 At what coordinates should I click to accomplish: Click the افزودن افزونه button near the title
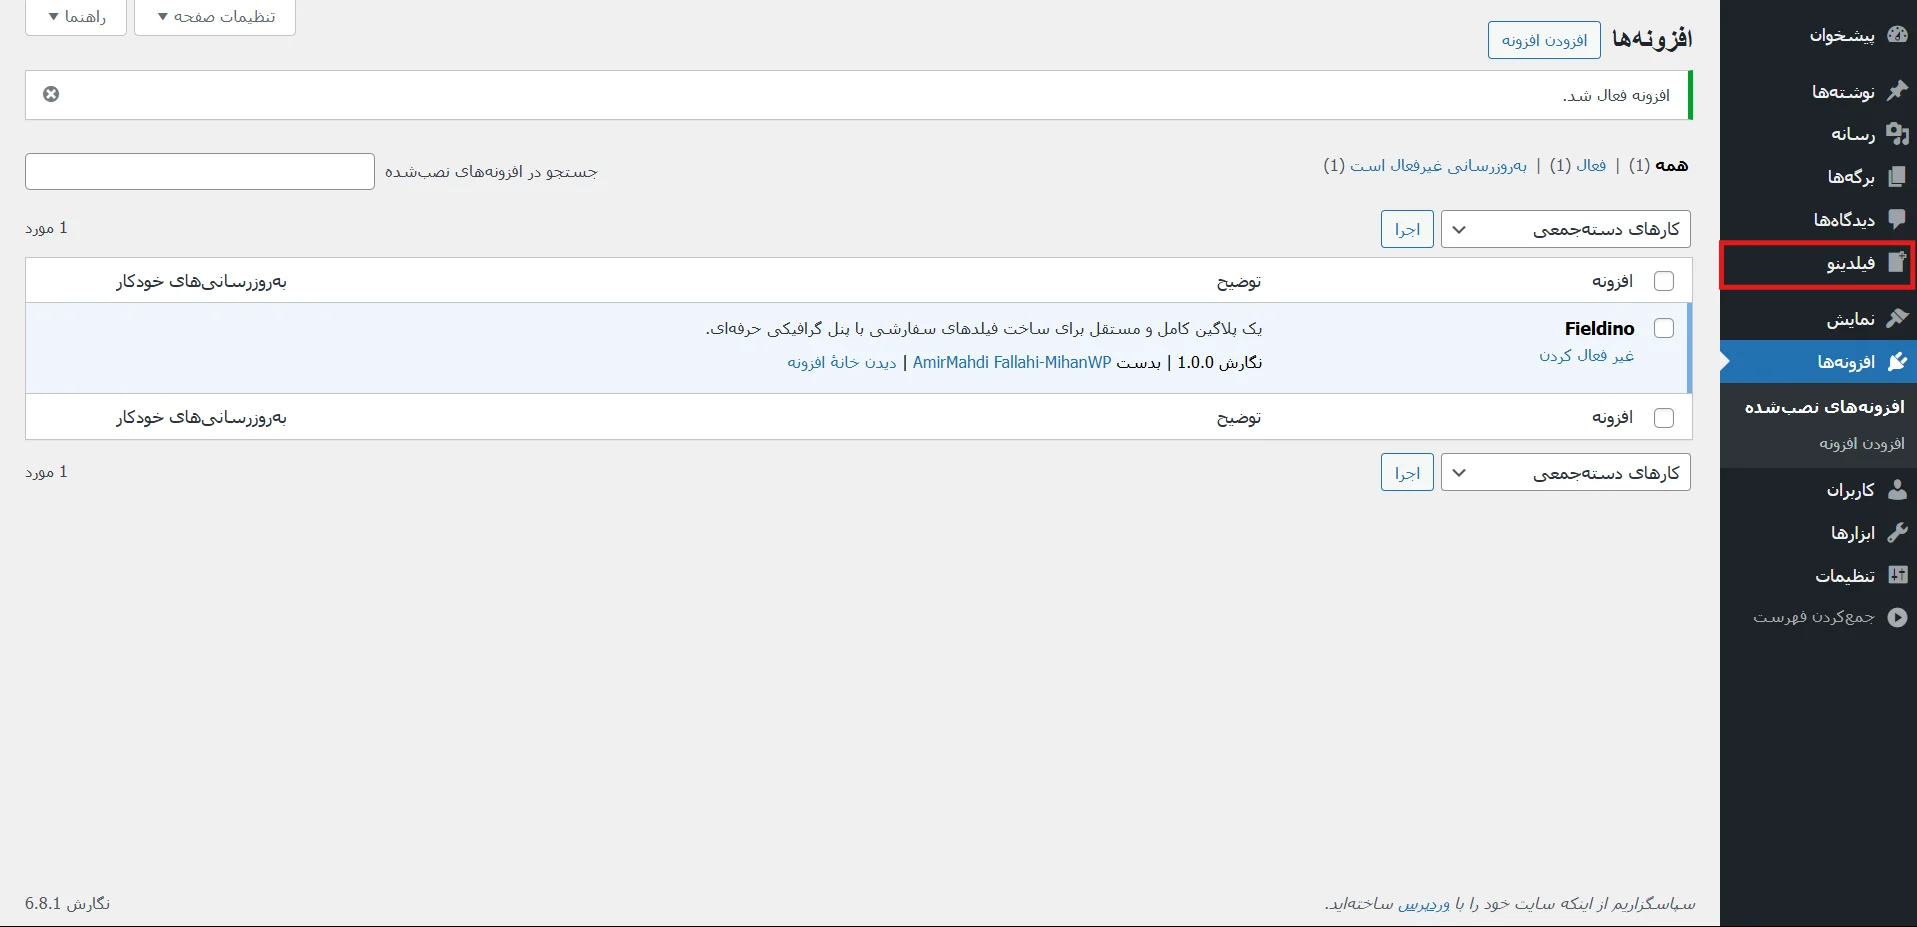click(1544, 40)
